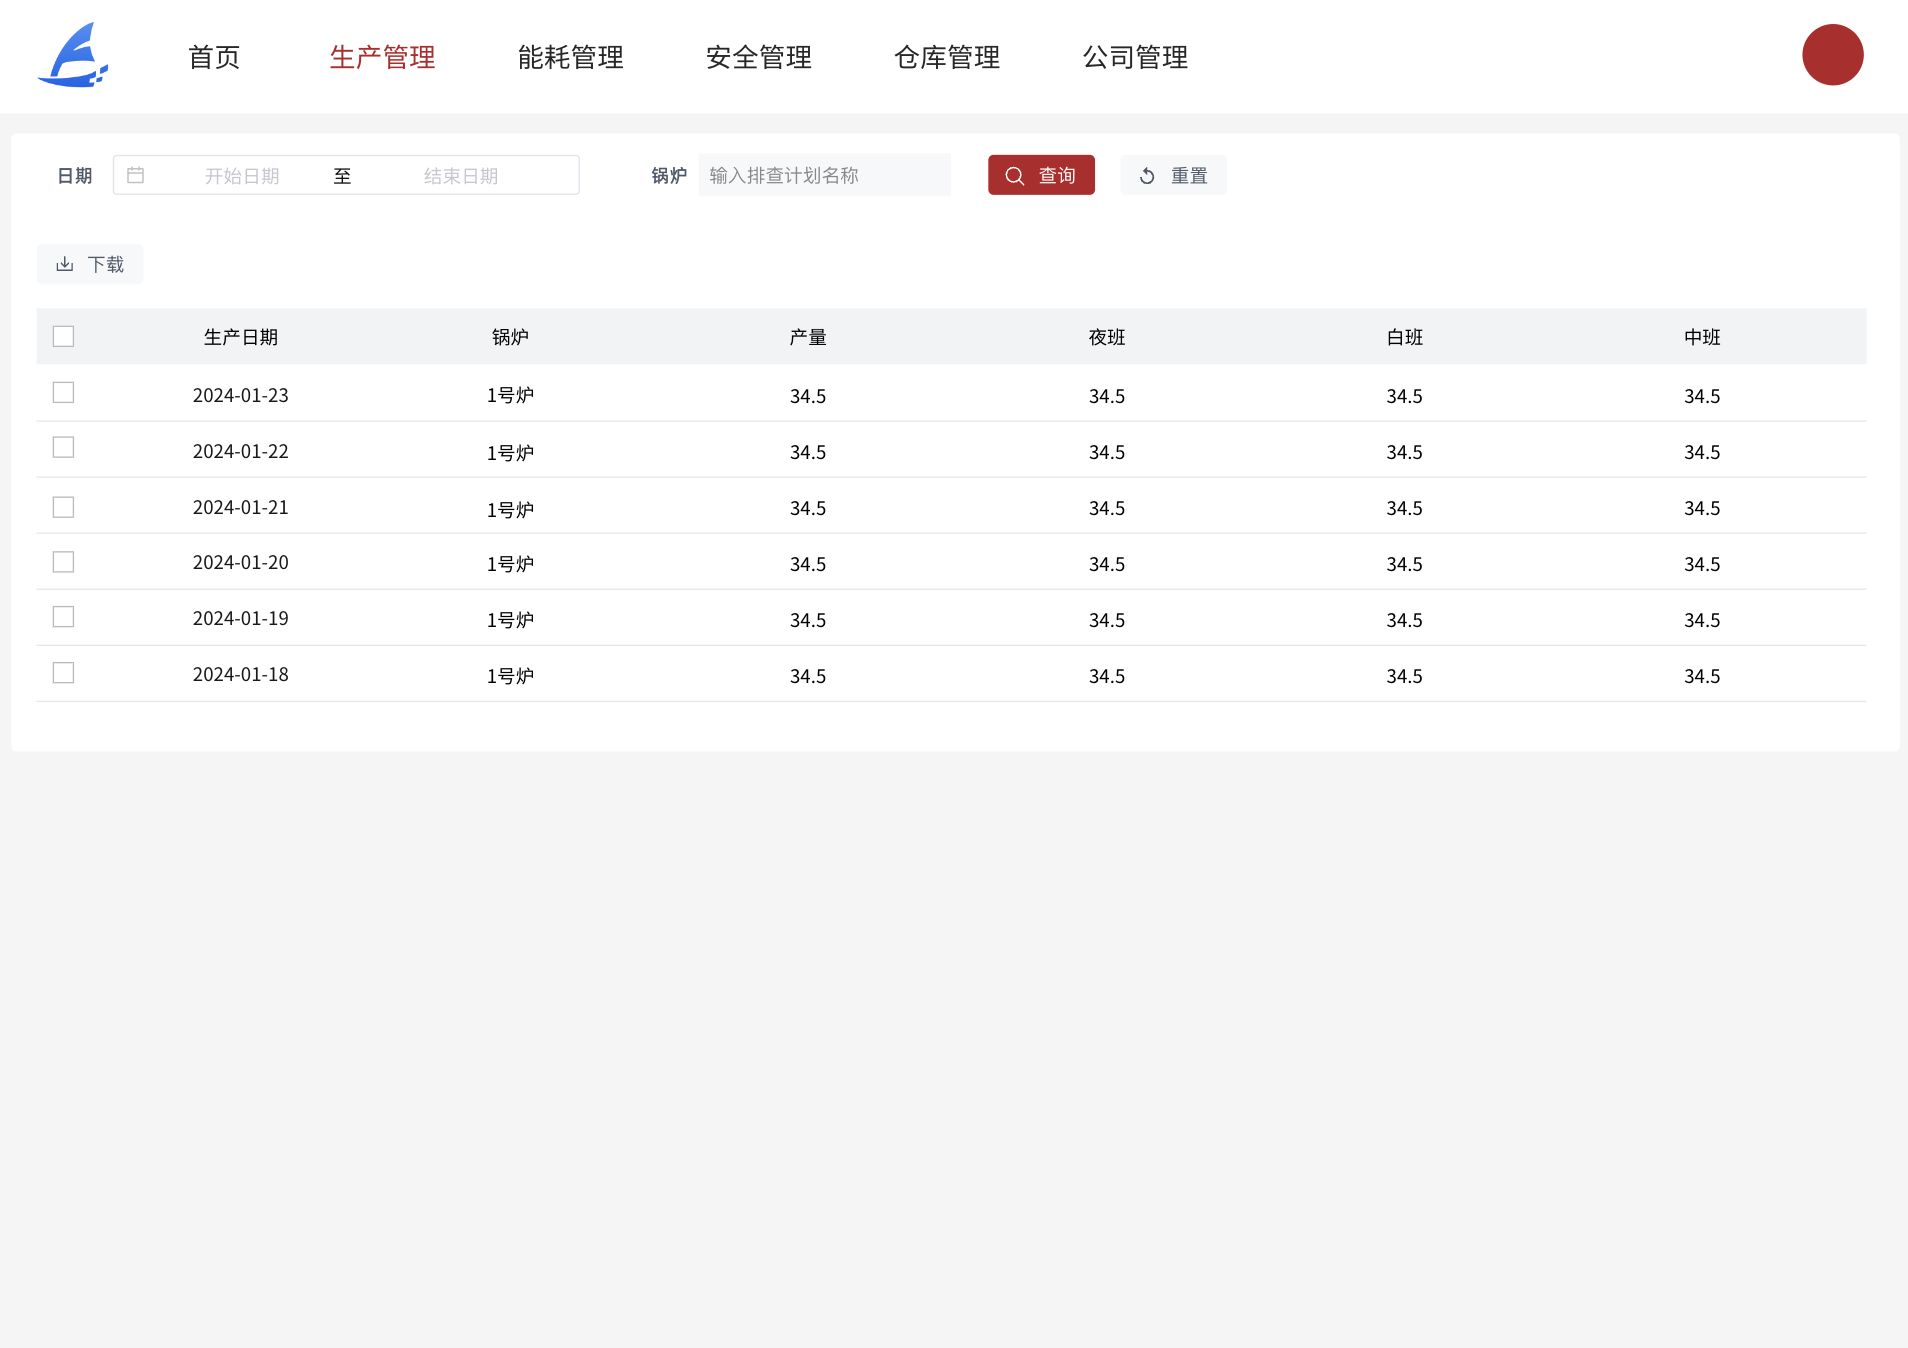Open the red user avatar
Screen dimensions: 1908x1348
[1832, 55]
